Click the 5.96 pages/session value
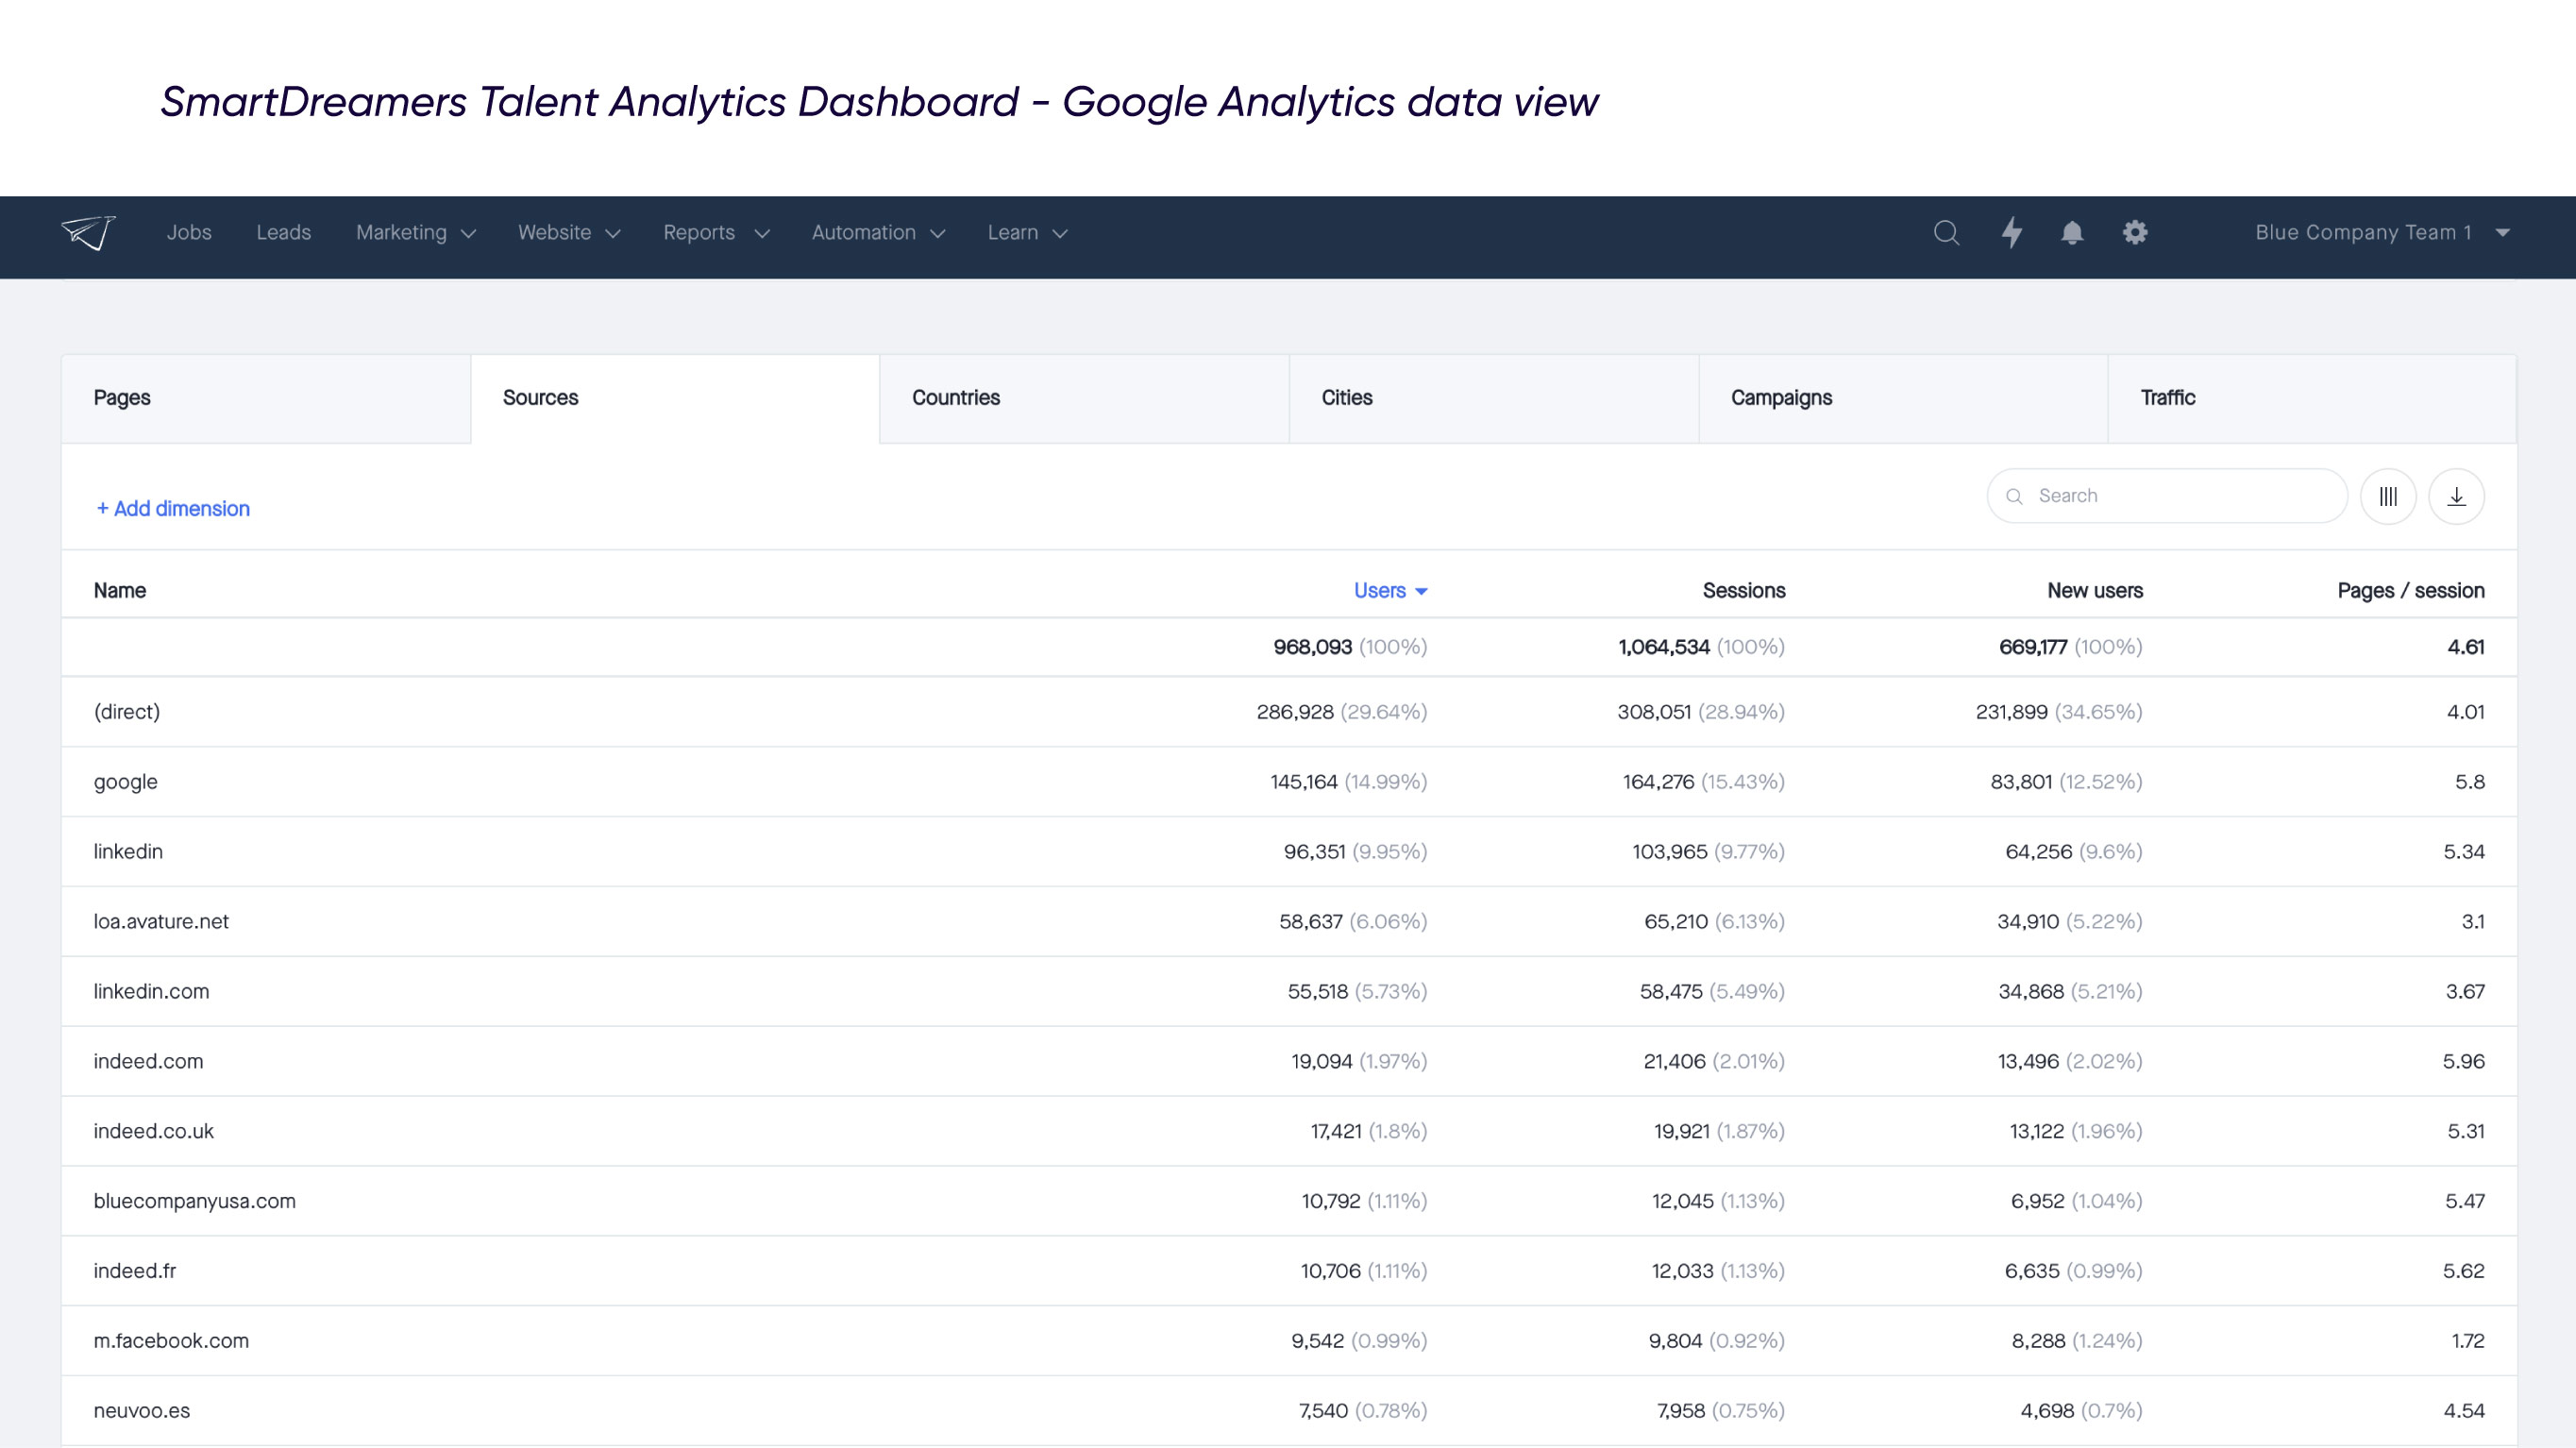 coord(2464,1062)
